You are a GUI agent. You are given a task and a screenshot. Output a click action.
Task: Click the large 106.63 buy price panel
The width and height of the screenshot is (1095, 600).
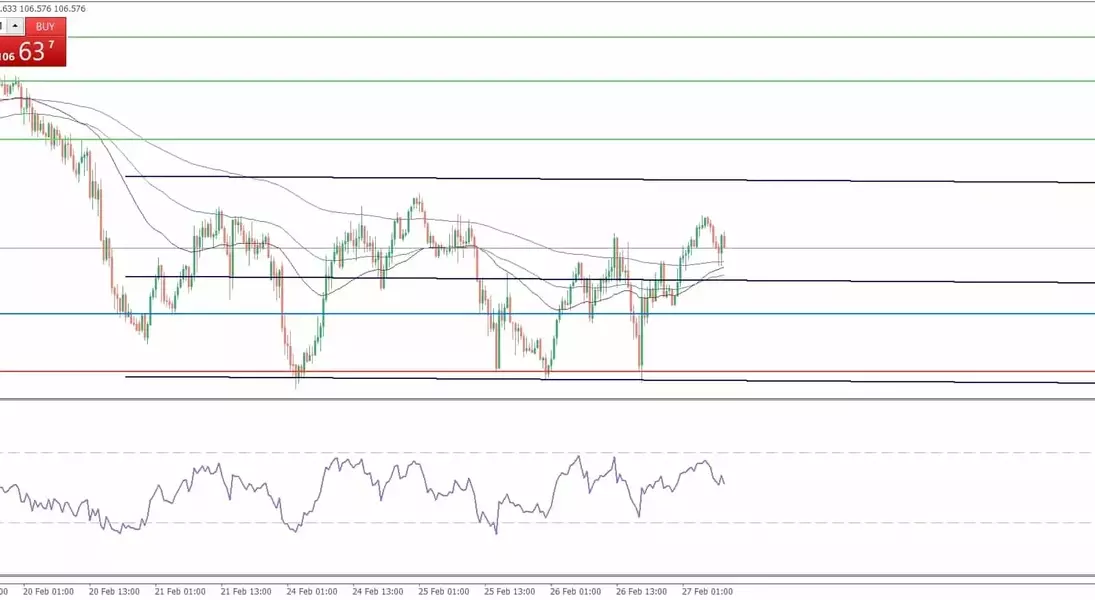coord(33,53)
